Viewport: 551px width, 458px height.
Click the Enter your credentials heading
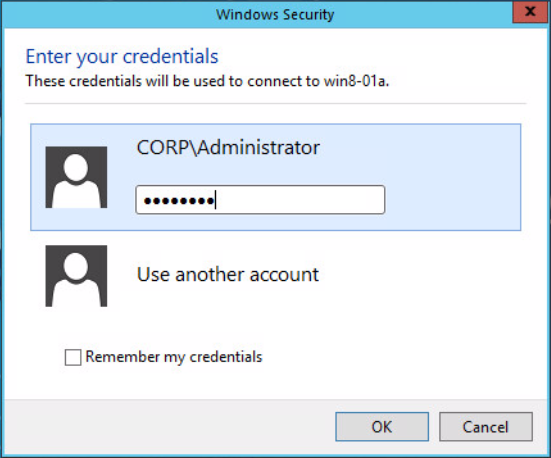[x=122, y=57]
